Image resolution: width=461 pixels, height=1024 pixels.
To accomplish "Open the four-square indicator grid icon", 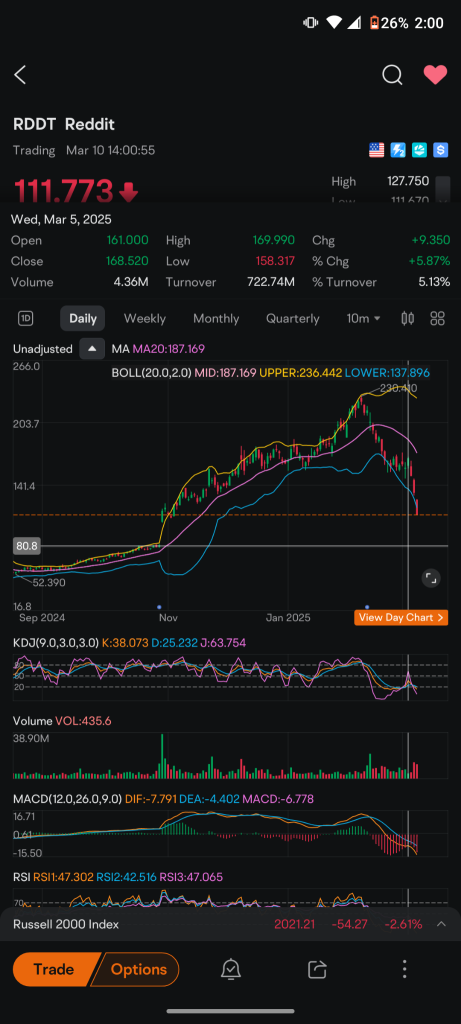I will 437,319.
